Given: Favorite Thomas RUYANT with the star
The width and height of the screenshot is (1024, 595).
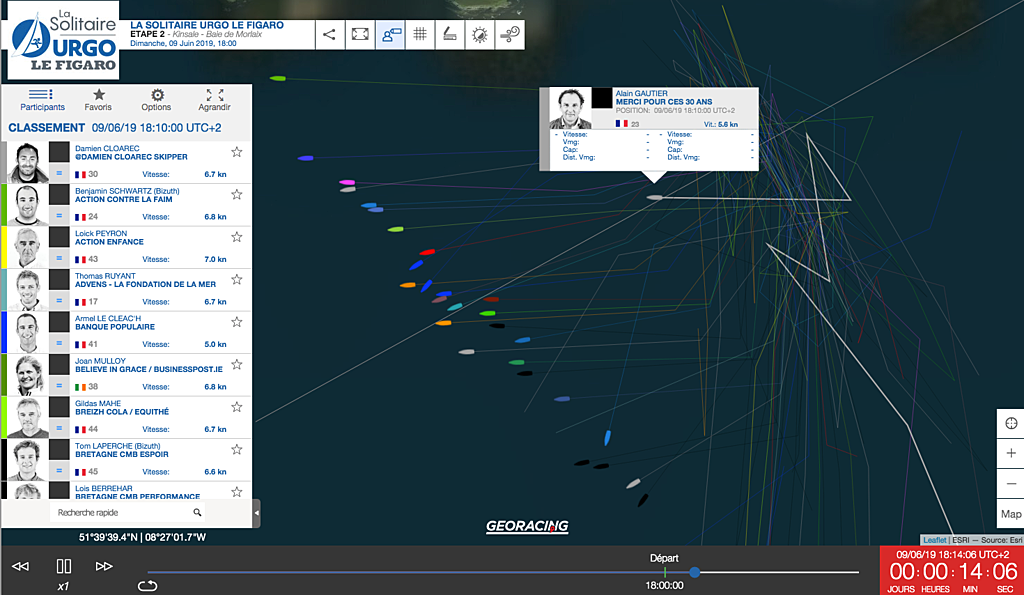Looking at the screenshot, I should click(x=236, y=280).
